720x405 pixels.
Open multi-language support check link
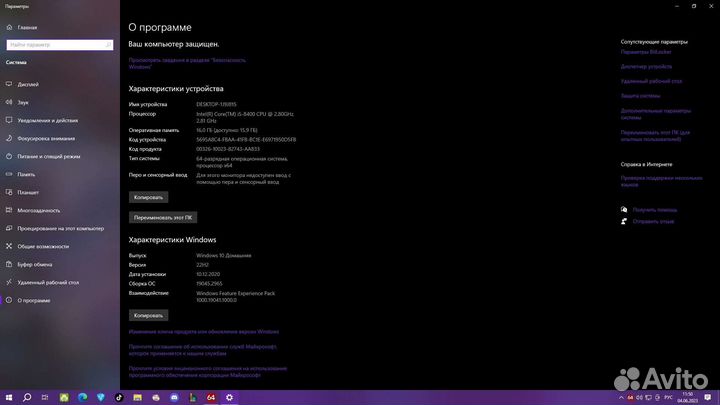pyautogui.click(x=661, y=181)
